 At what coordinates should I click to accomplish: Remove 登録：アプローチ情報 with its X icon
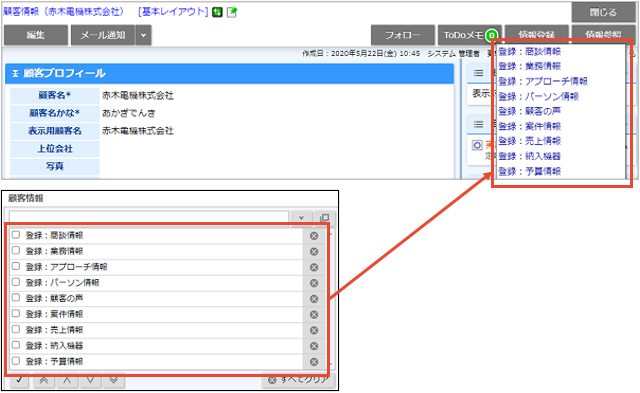pos(314,267)
